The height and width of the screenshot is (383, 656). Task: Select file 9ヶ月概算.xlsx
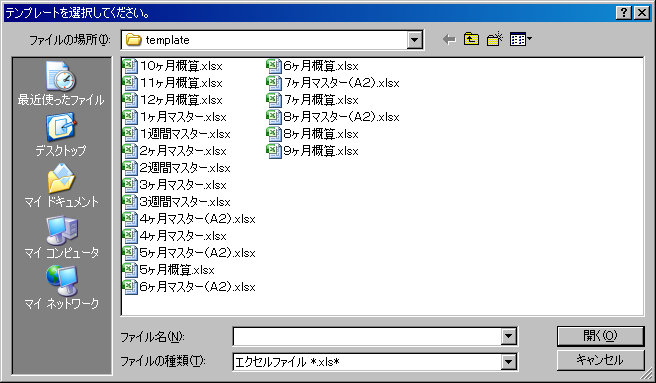pos(313,151)
